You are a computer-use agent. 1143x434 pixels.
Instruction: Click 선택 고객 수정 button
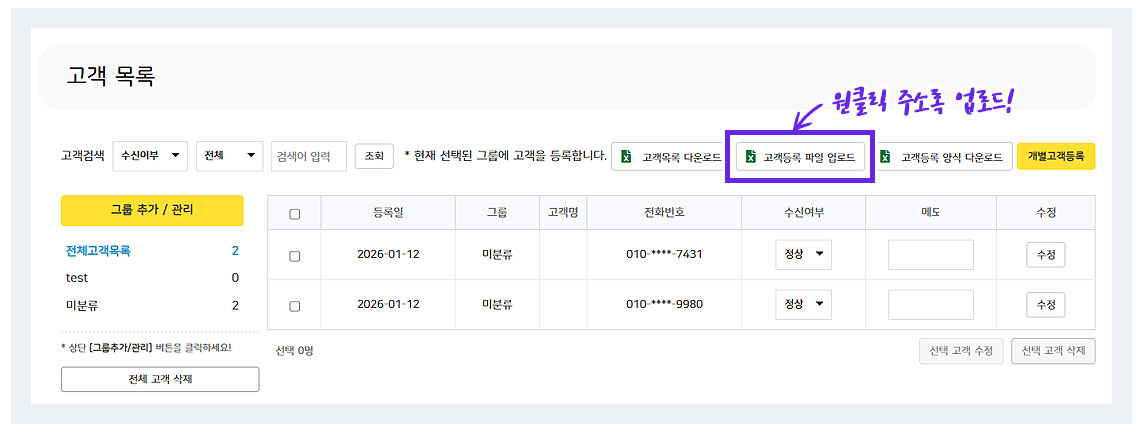point(961,351)
